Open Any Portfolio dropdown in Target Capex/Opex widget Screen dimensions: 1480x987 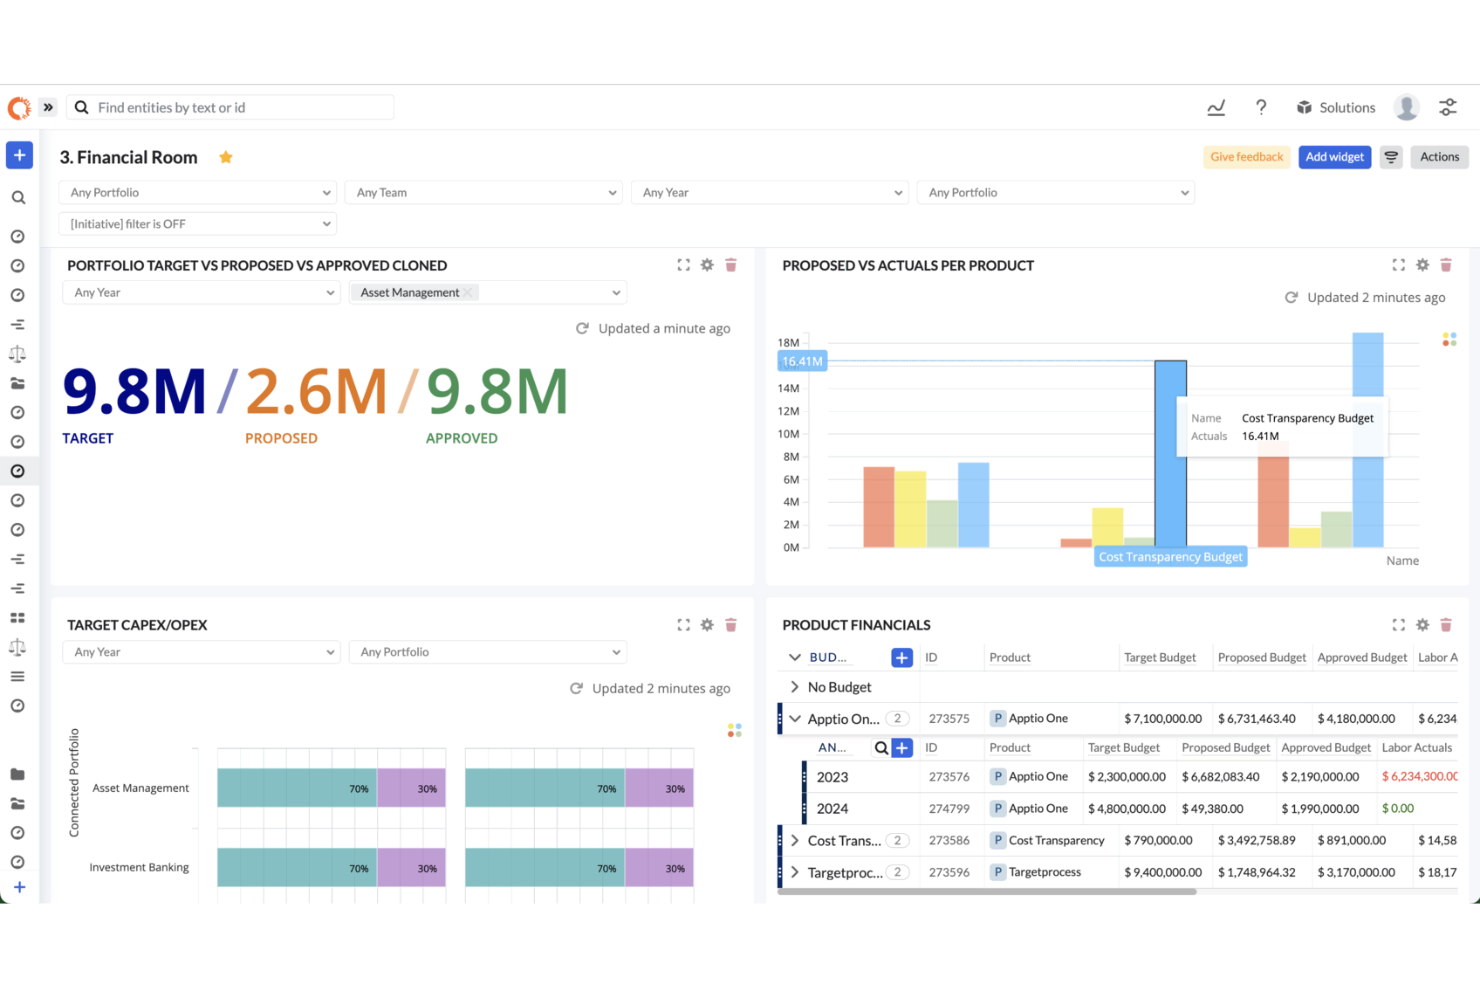pyautogui.click(x=488, y=652)
